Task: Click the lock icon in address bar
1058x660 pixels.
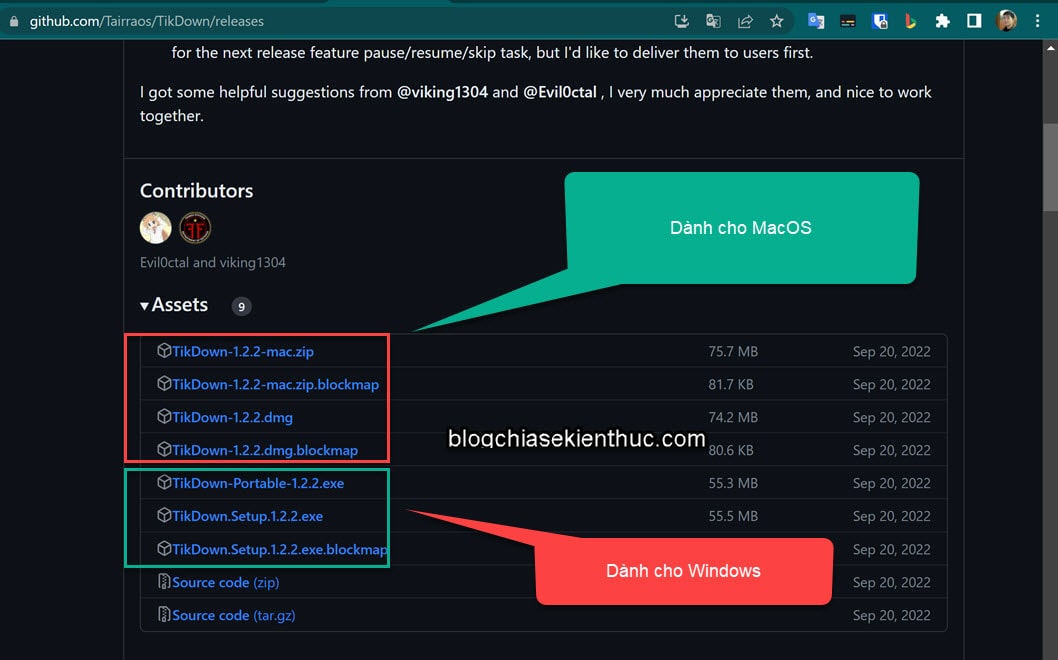Action: 13,22
